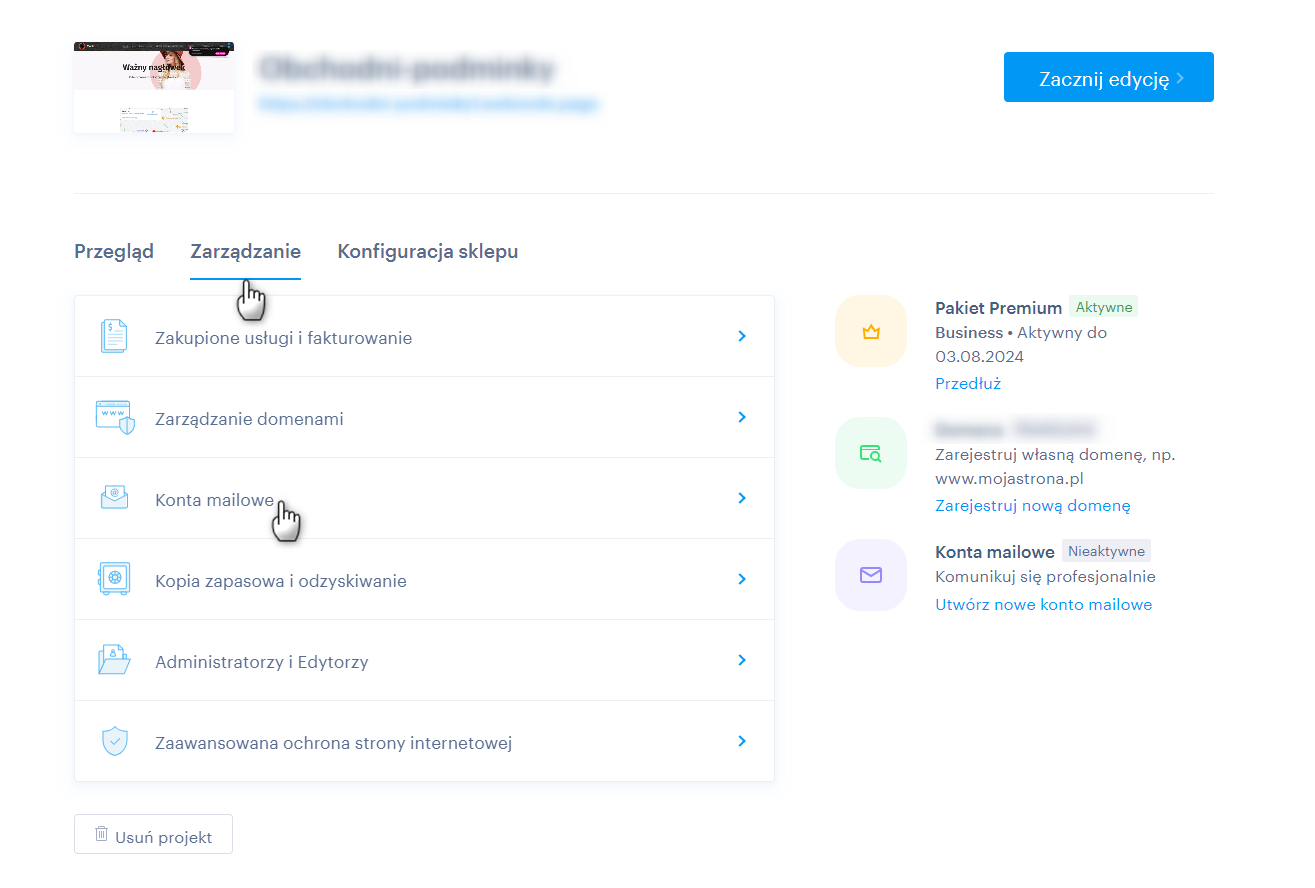Click the safe icon beside Kopia zapasowa i odzyskiwanie
Screen dimensions: 1315x888
pyautogui.click(x=114, y=579)
